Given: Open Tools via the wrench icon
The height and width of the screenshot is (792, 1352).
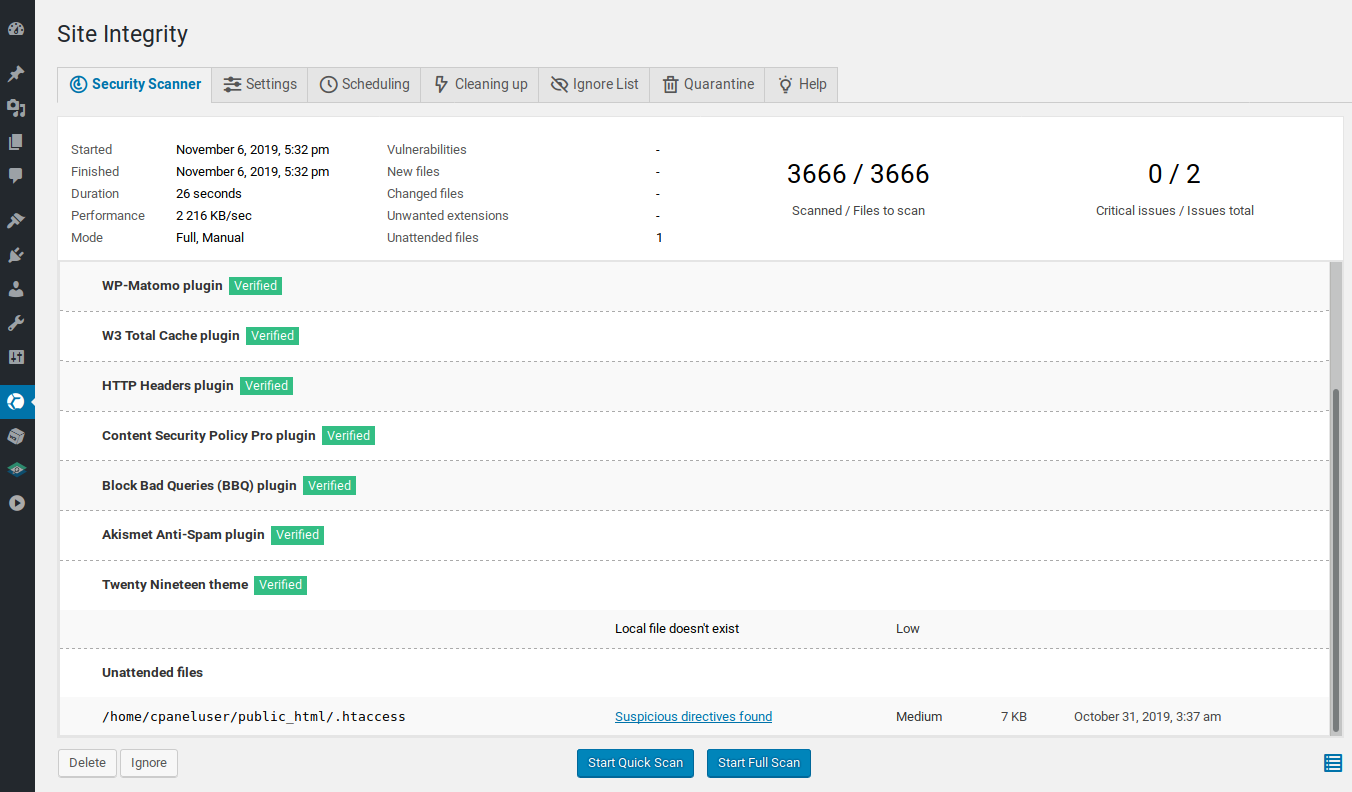Looking at the screenshot, I should pos(16,323).
